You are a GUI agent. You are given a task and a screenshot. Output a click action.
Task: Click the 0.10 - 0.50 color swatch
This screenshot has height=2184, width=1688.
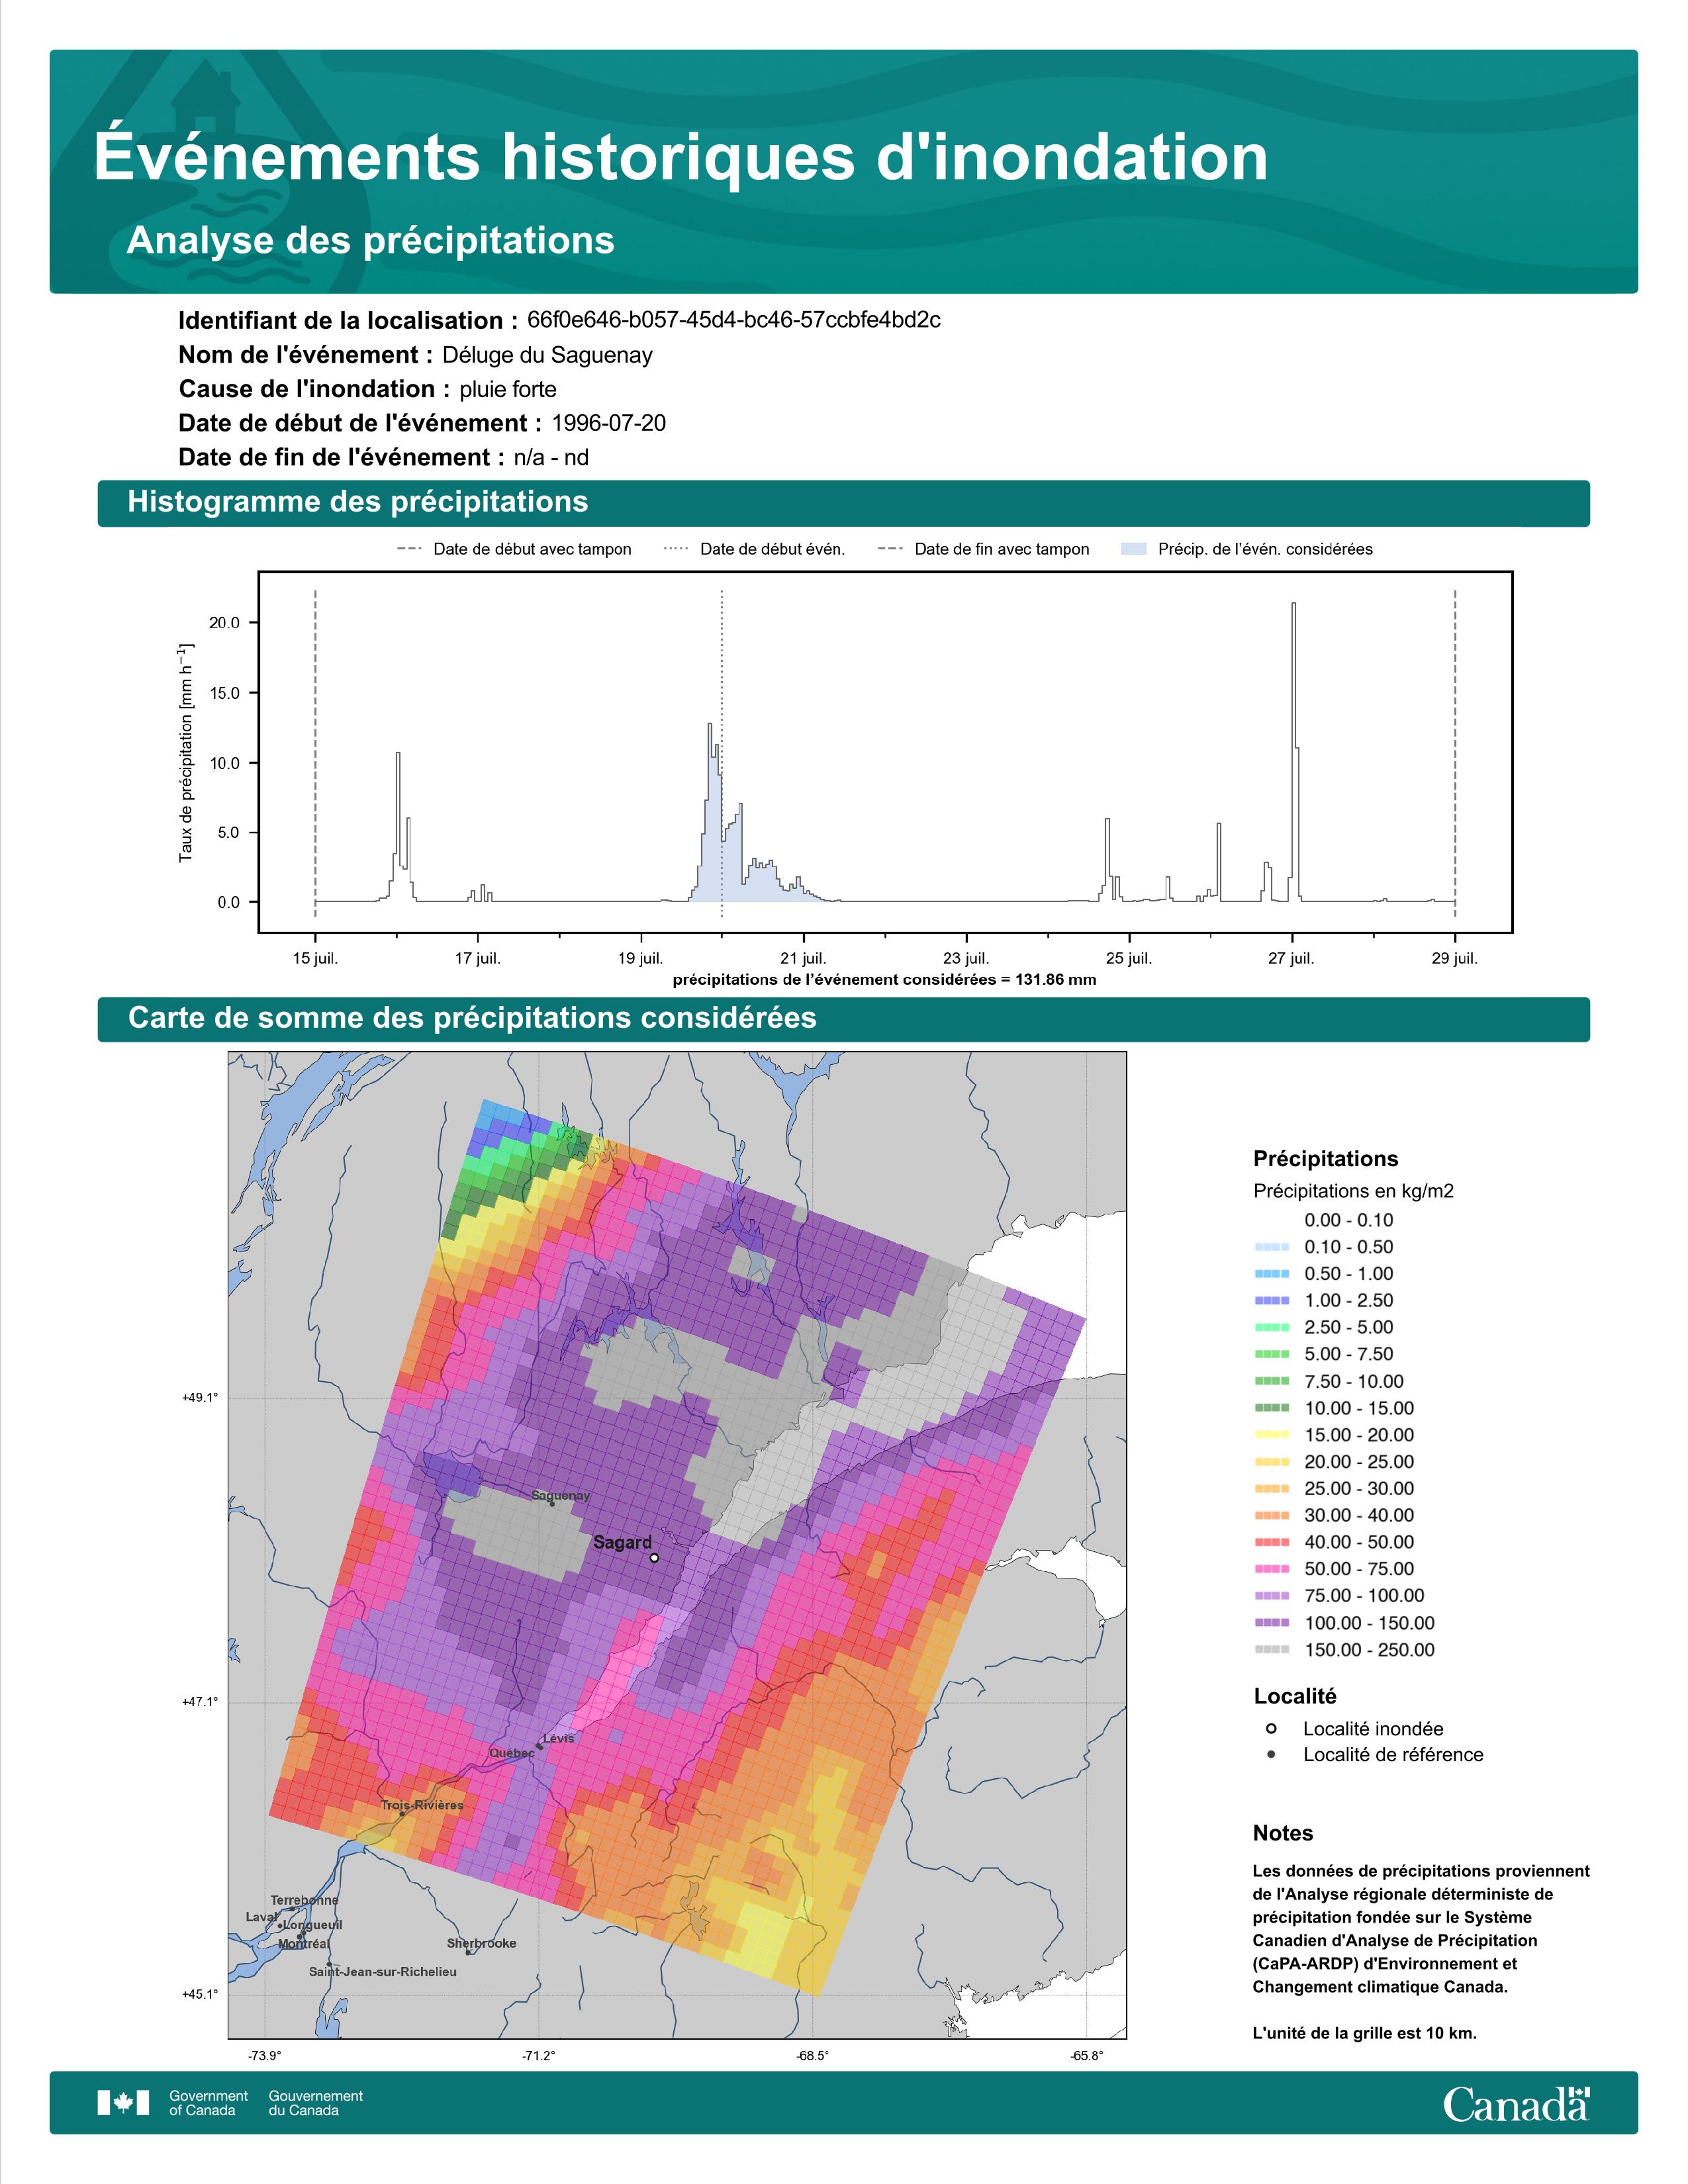[1271, 1247]
